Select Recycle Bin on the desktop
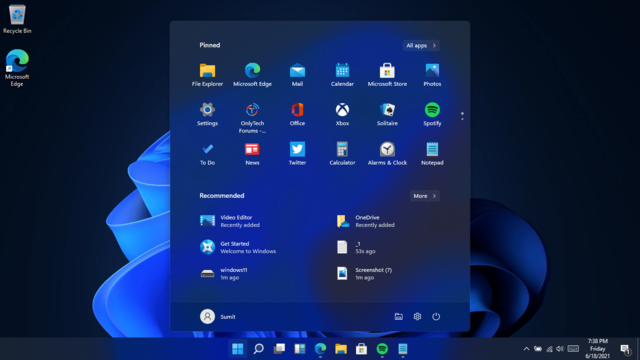This screenshot has width=640, height=360. tap(17, 19)
